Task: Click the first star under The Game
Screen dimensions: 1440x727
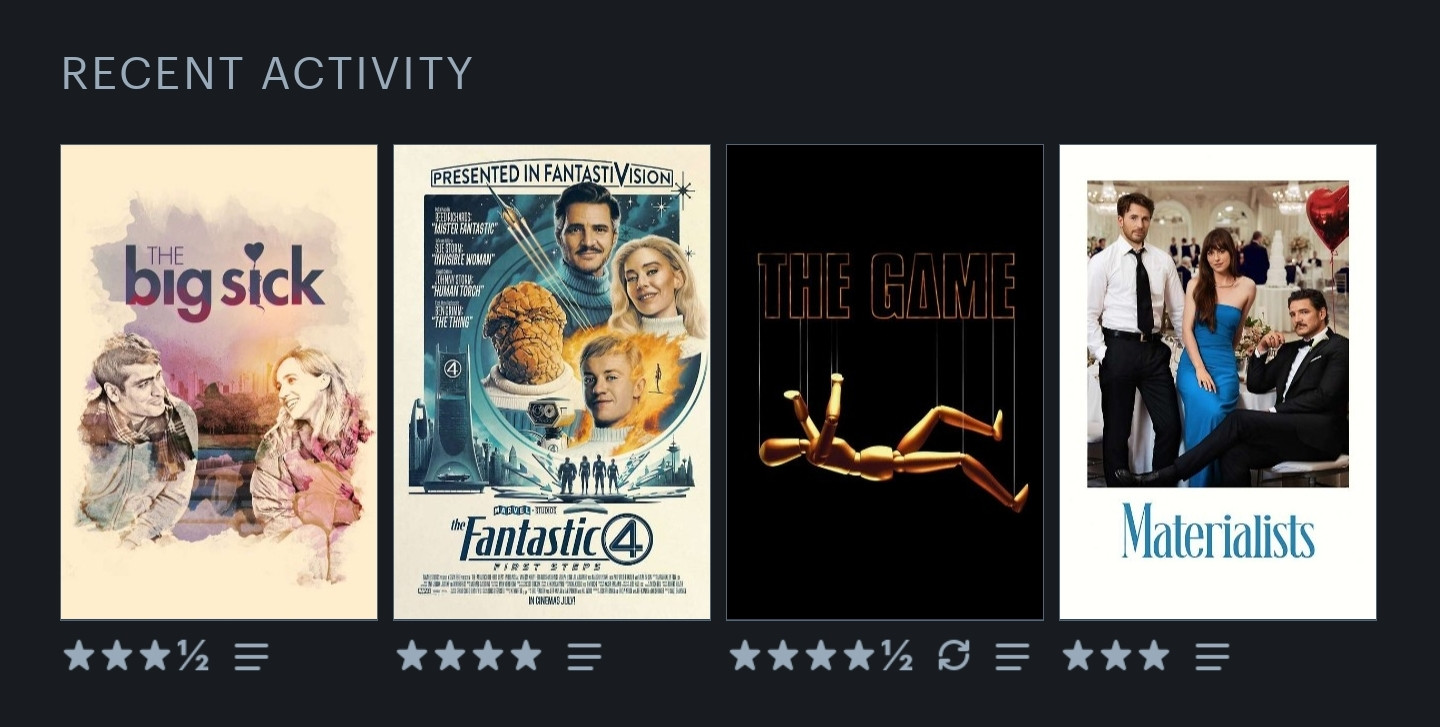Action: tap(745, 656)
